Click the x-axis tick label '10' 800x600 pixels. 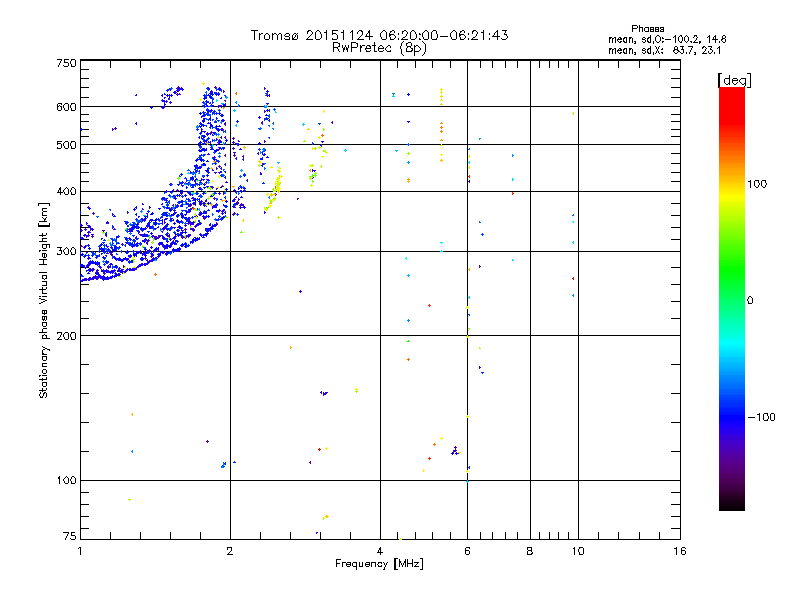point(578,551)
